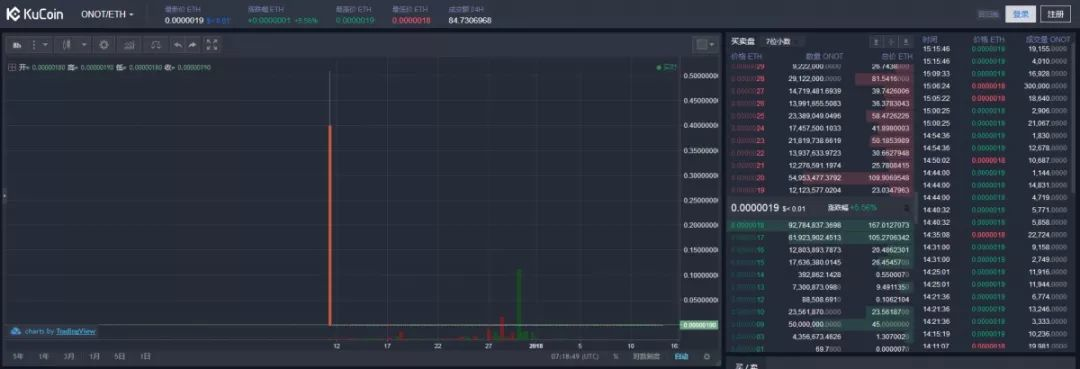Enter fullscreen chart mode
Image resolution: width=1080 pixels, height=369 pixels.
pos(212,45)
